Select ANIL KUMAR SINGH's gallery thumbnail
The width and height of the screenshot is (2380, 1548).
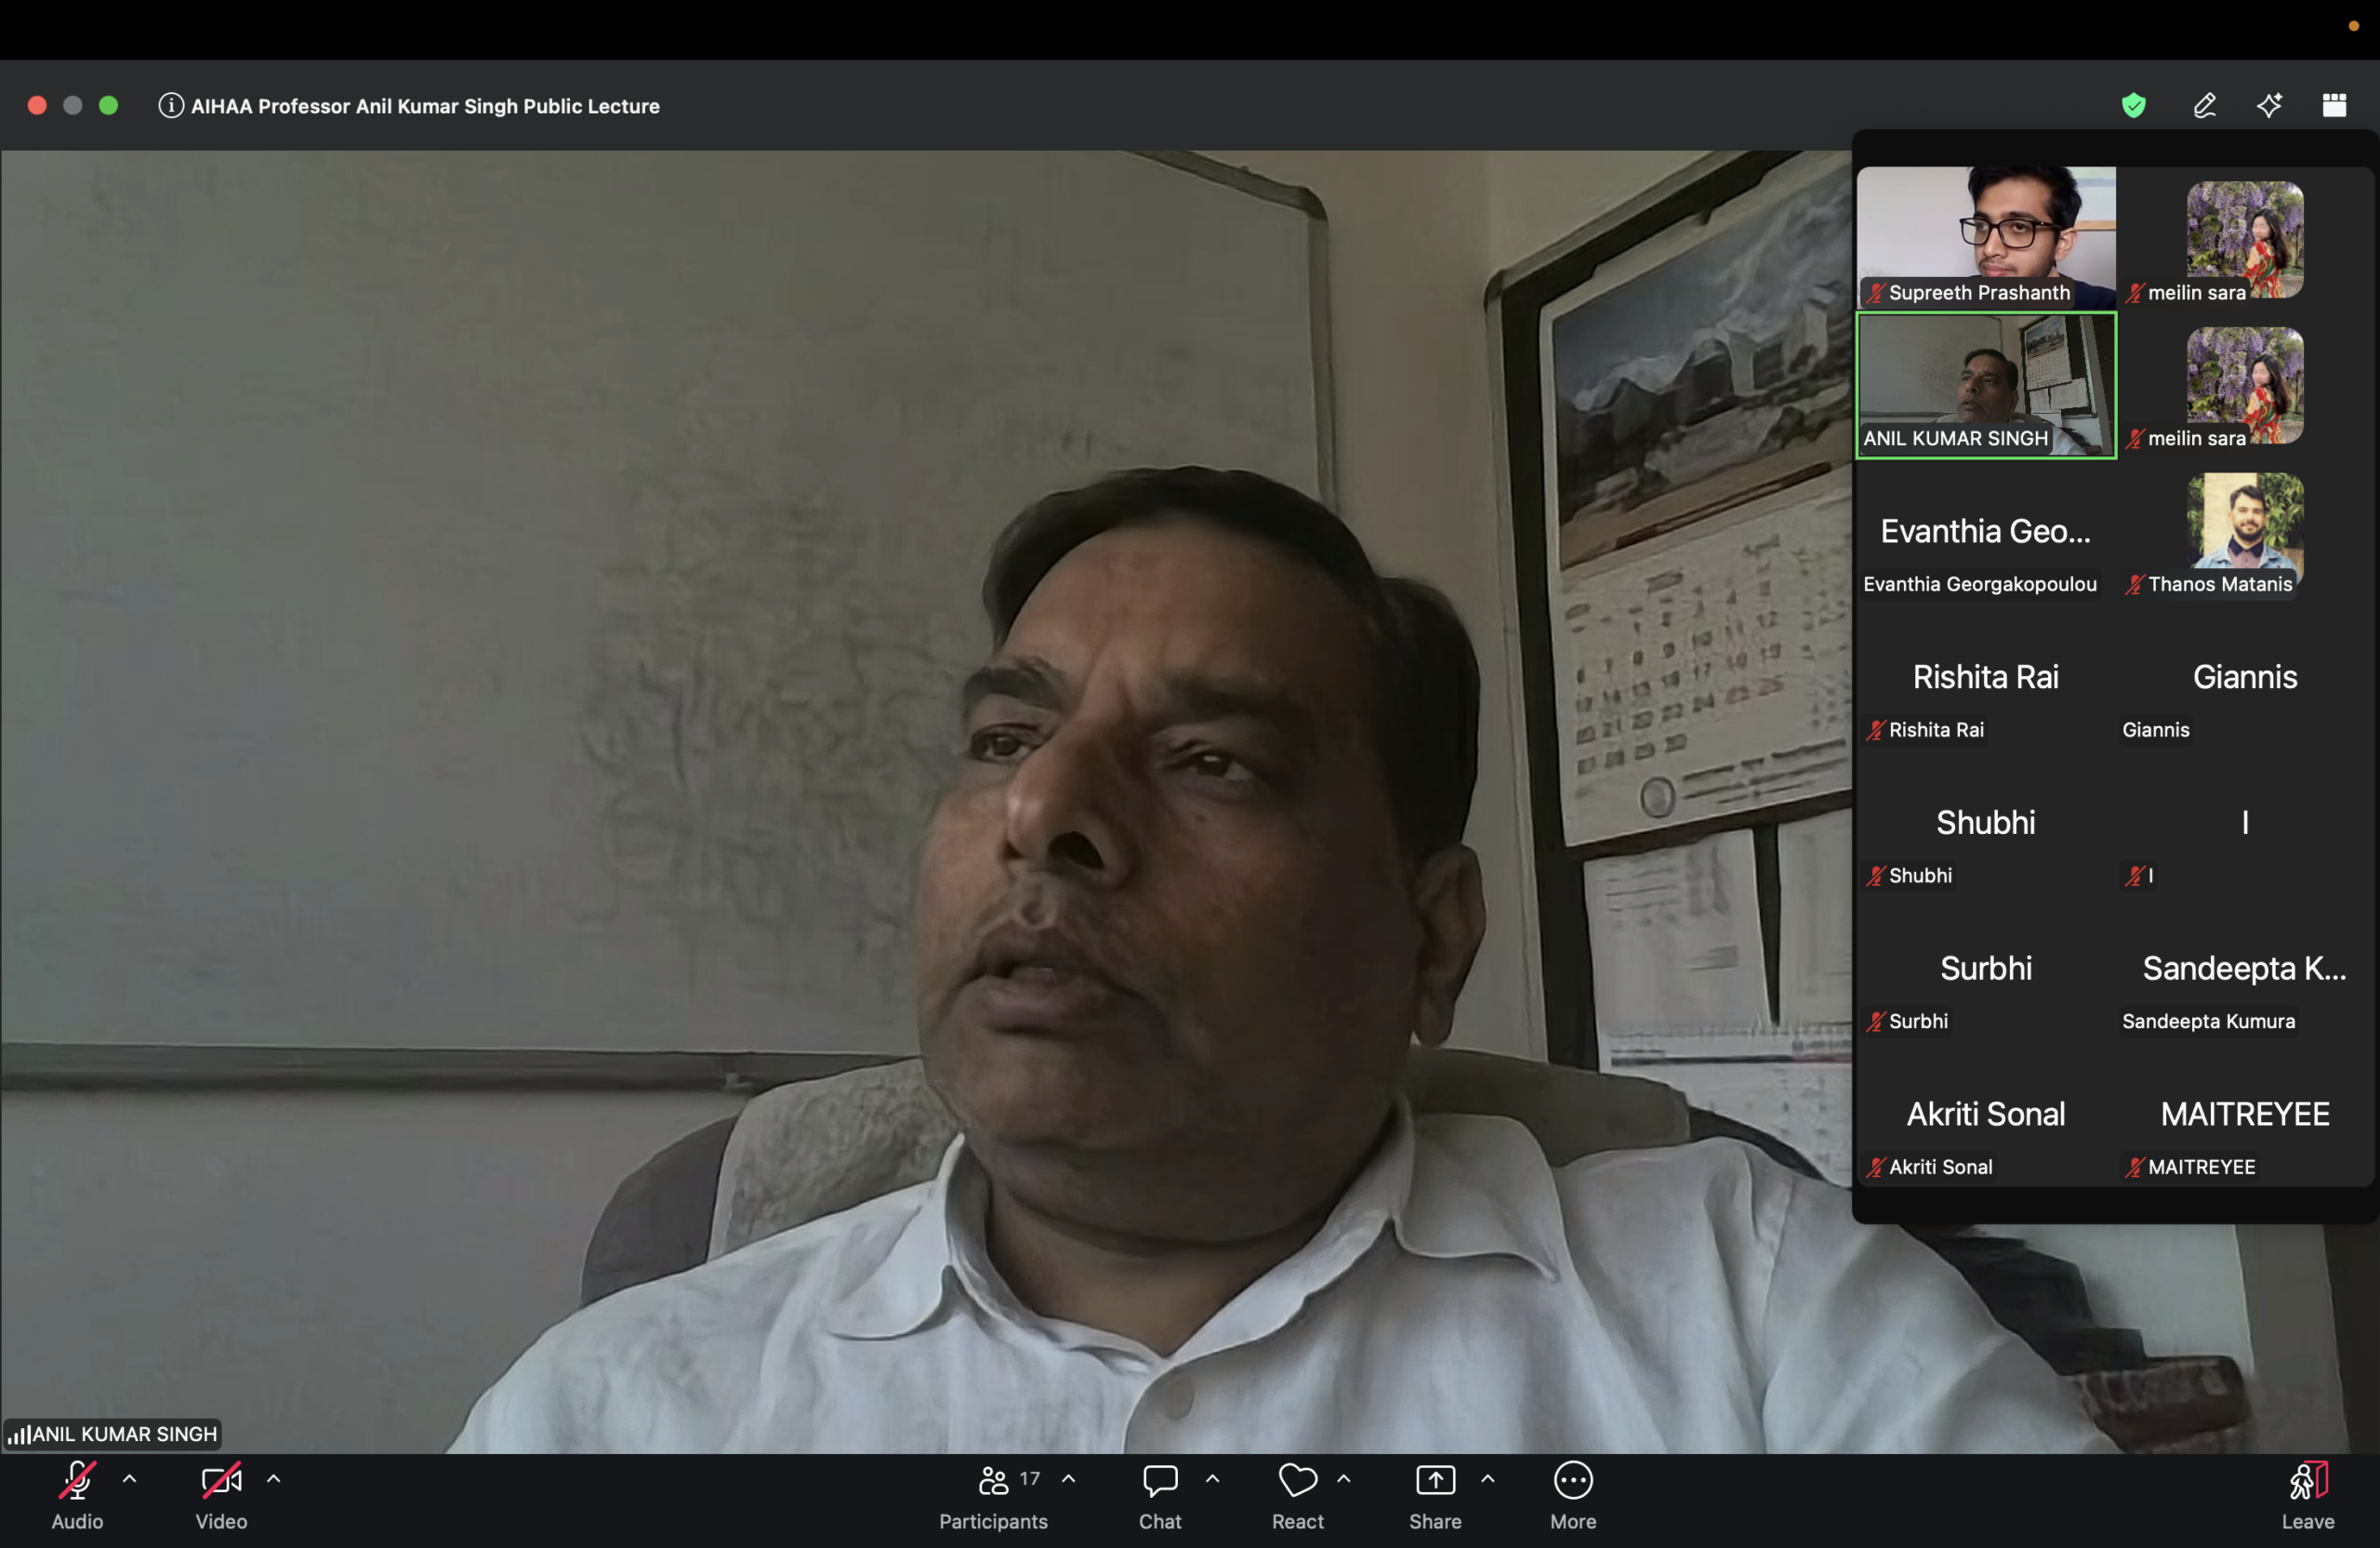[1986, 385]
